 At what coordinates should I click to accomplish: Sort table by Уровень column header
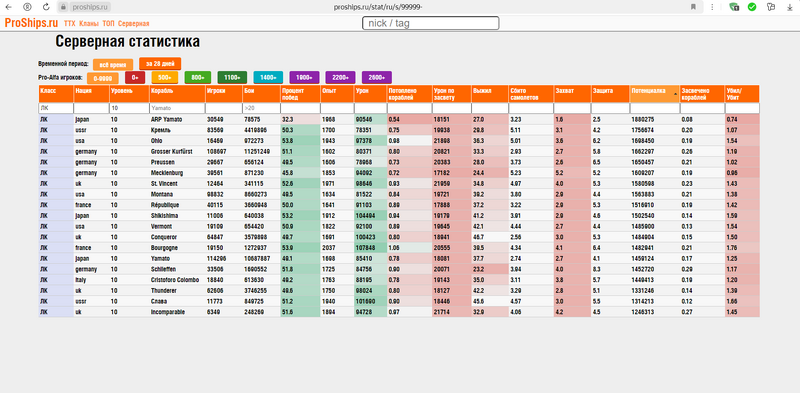[x=129, y=94]
